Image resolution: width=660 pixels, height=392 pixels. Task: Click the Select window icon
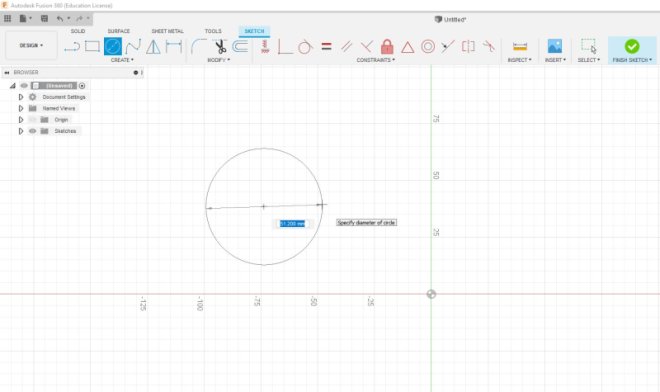588,46
